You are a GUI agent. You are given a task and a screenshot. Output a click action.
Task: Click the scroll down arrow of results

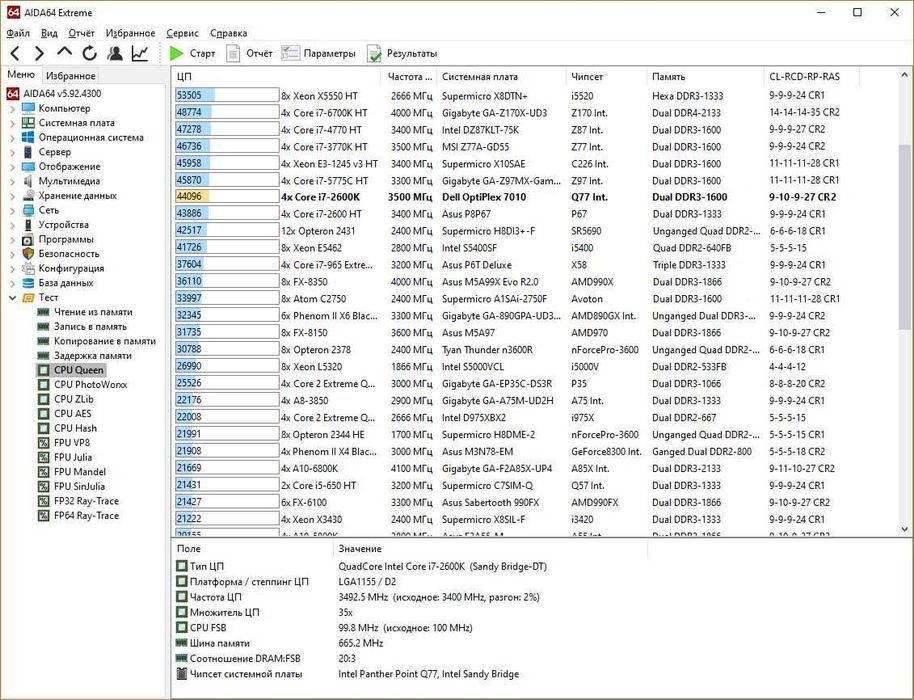click(904, 529)
